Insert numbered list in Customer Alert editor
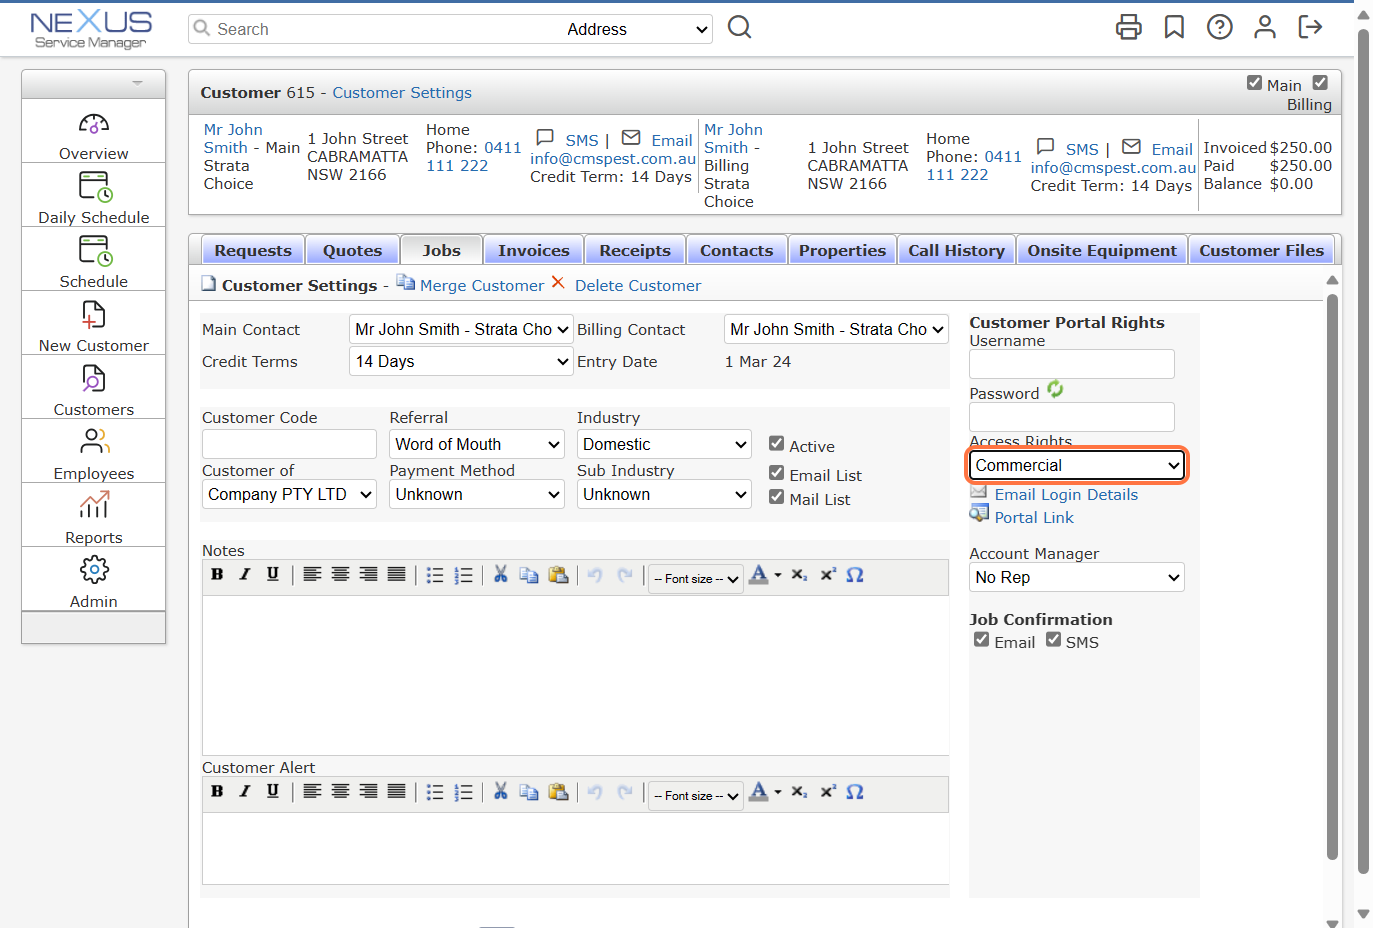Viewport: 1373px width, 928px height. pyautogui.click(x=463, y=792)
